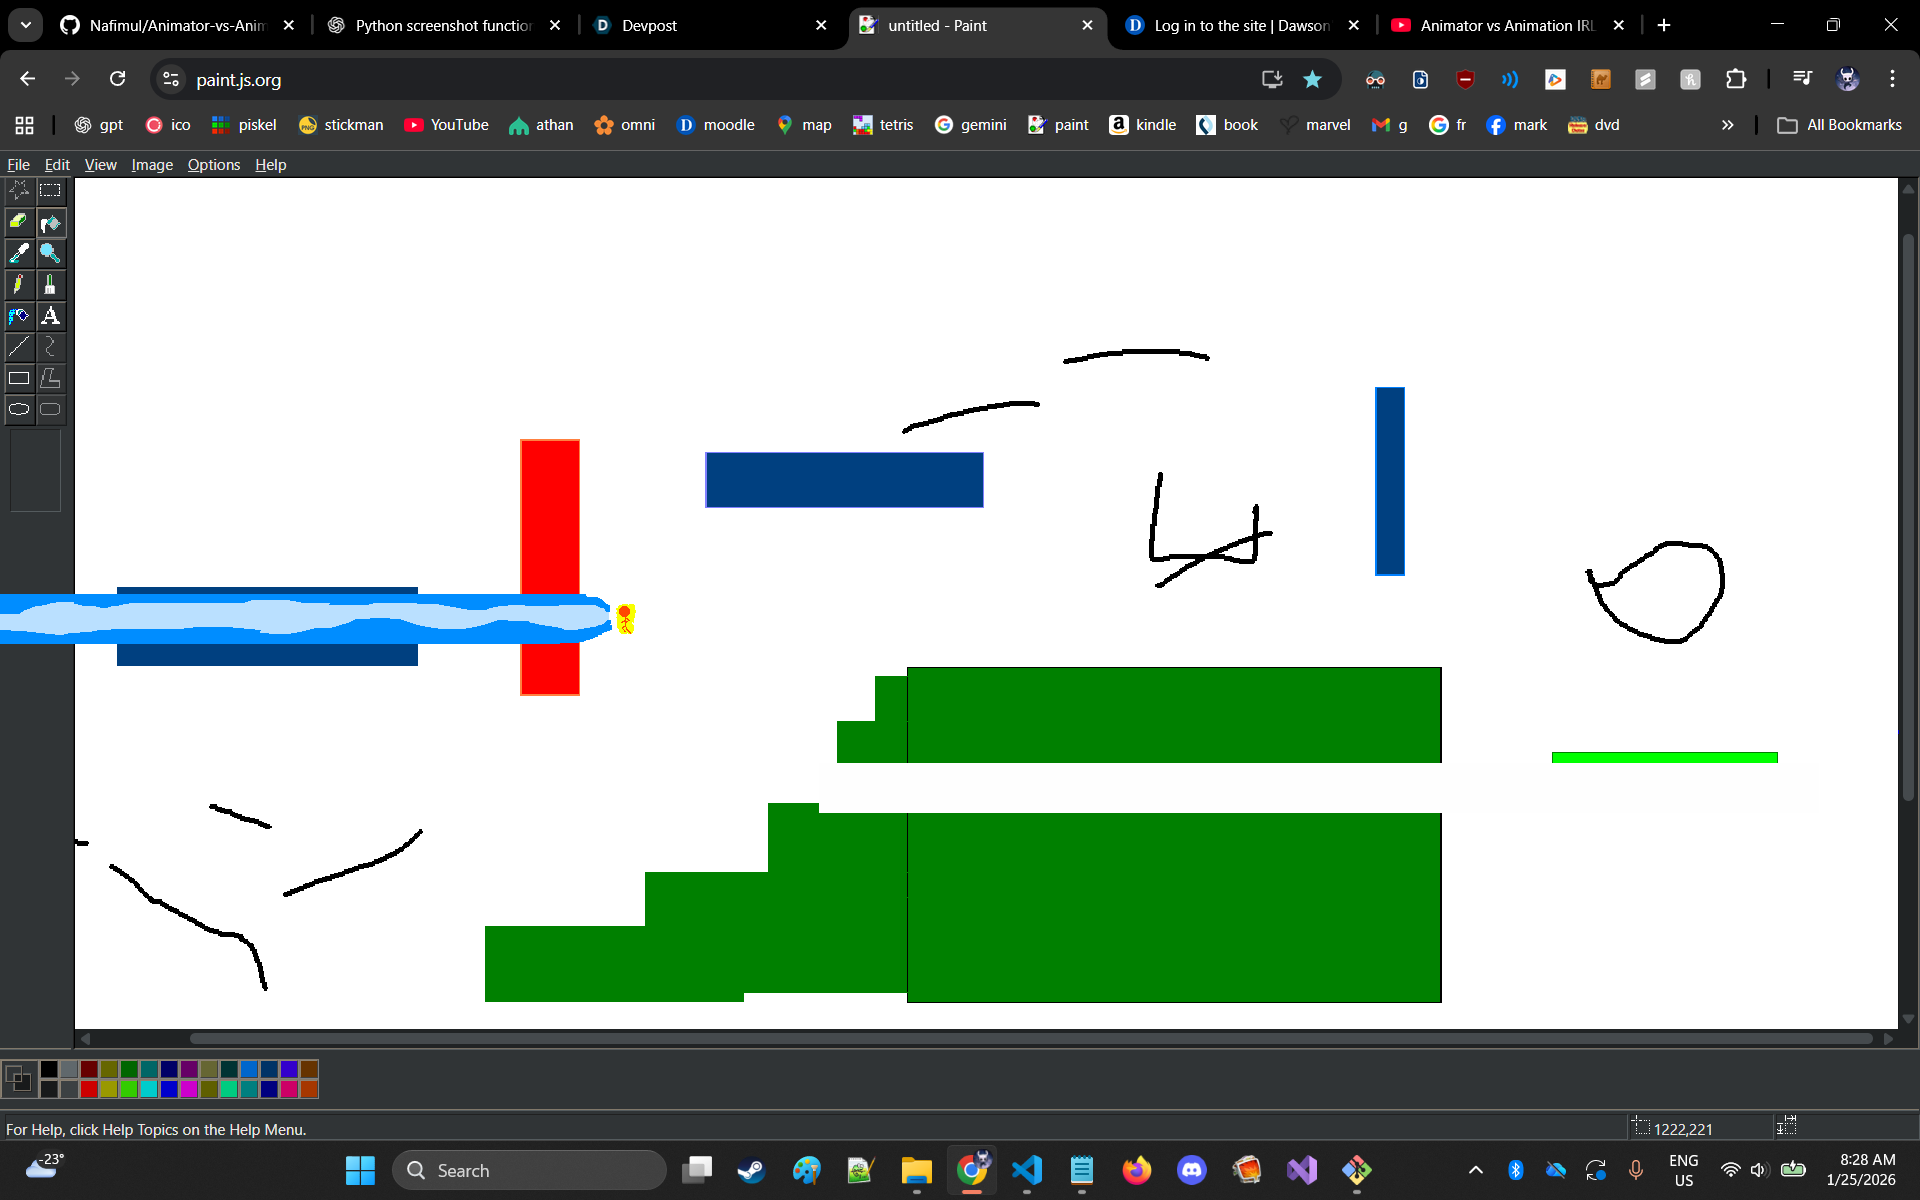This screenshot has width=1920, height=1200.
Task: Select the Eraser tool
Action: (19, 222)
